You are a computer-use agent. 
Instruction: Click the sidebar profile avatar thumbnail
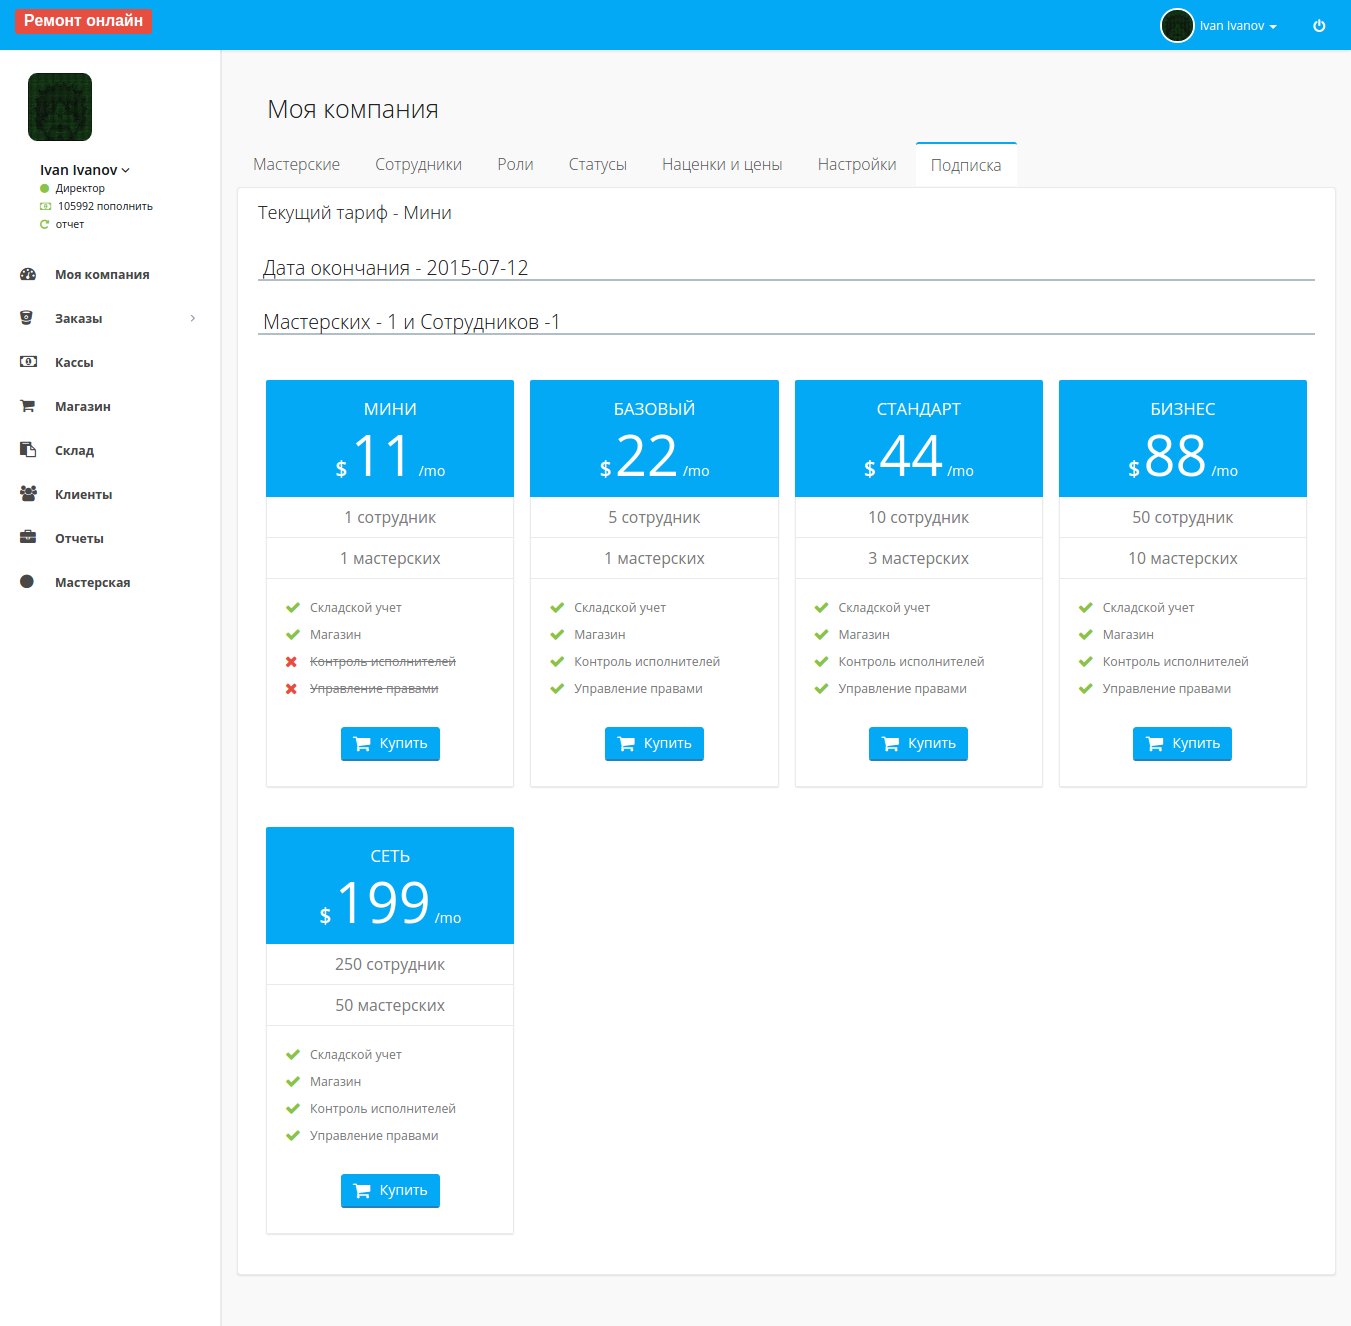click(60, 107)
